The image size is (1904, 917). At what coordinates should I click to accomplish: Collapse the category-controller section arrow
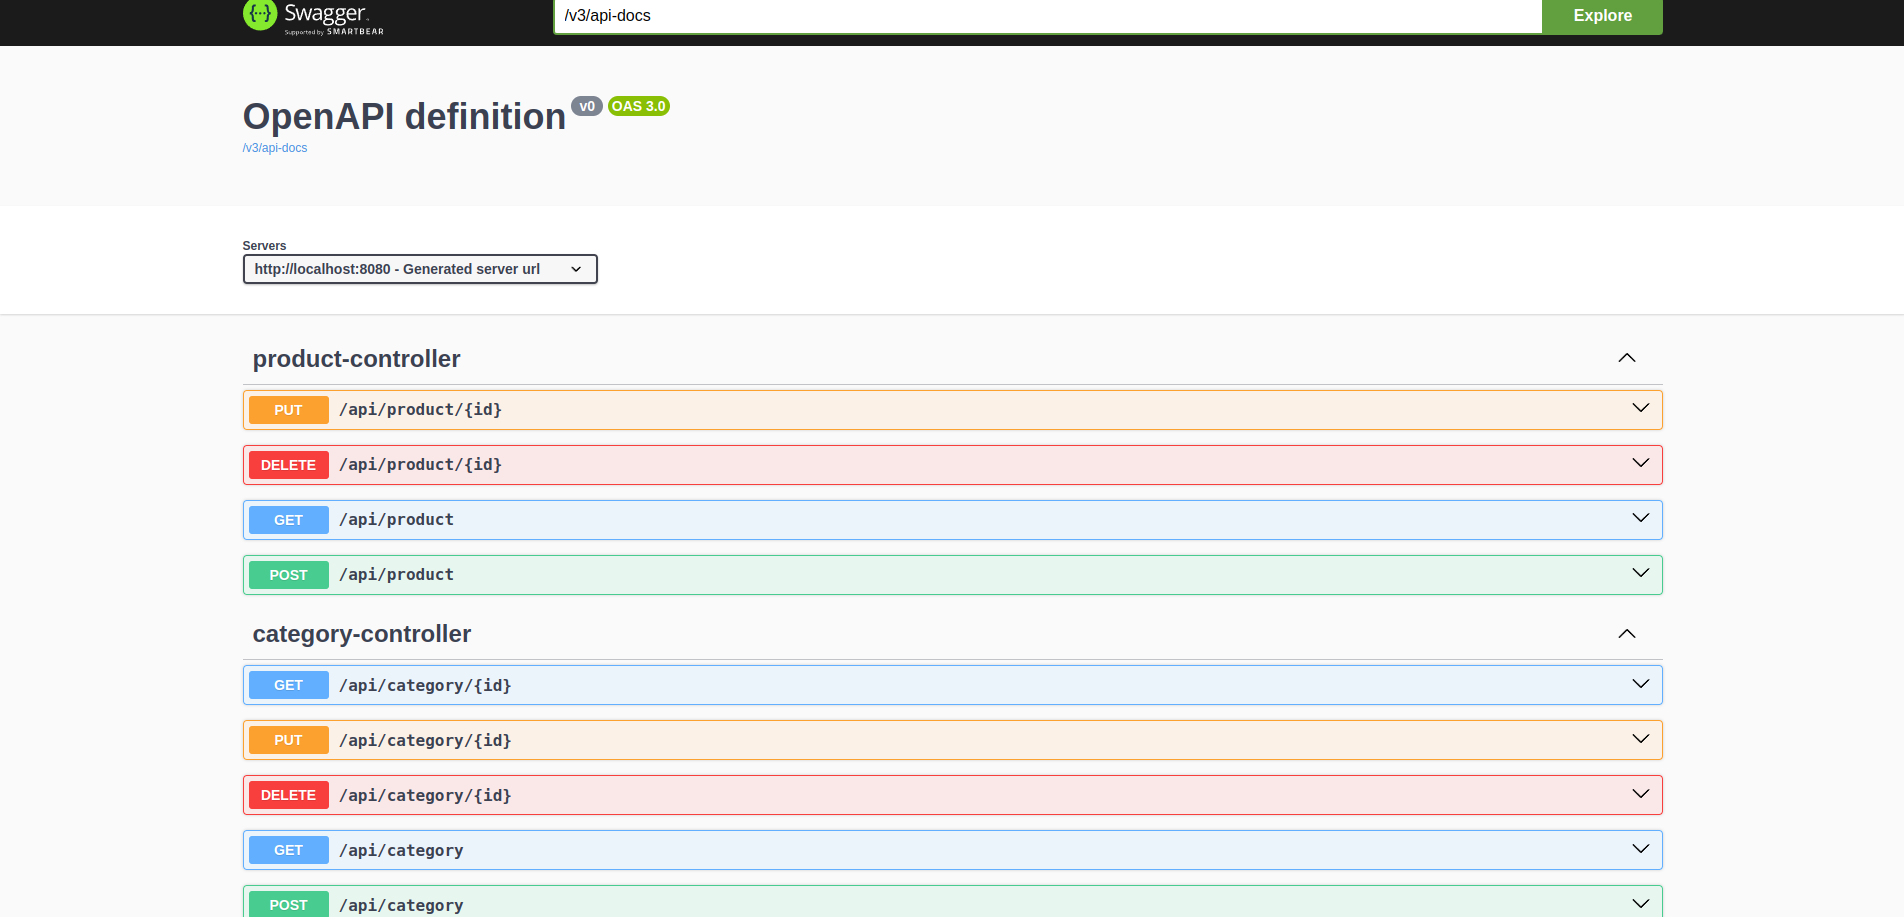[x=1627, y=634]
